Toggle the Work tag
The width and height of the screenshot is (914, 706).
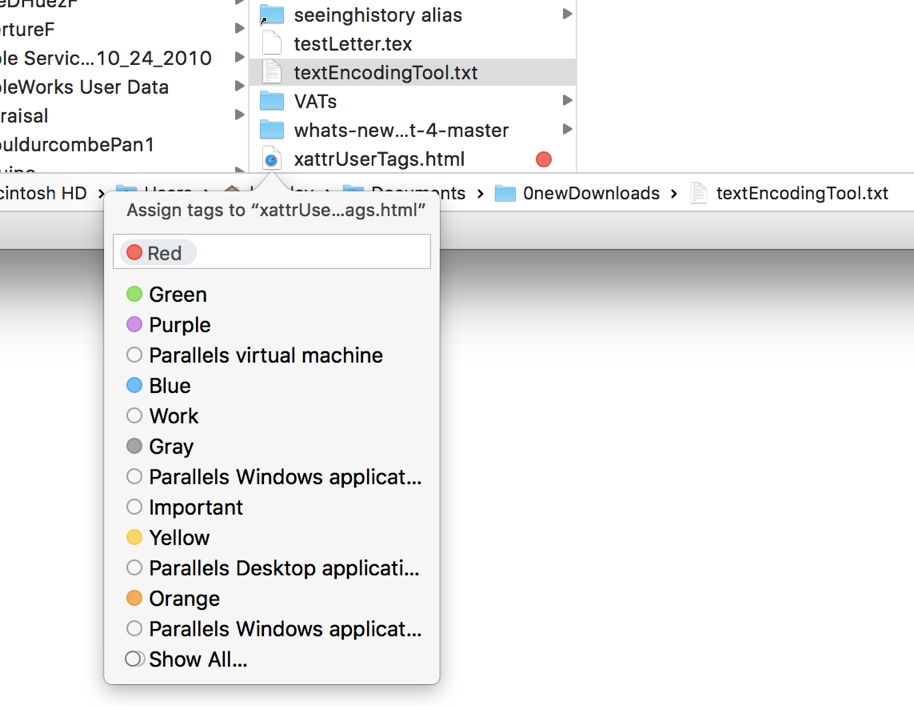[x=173, y=416]
